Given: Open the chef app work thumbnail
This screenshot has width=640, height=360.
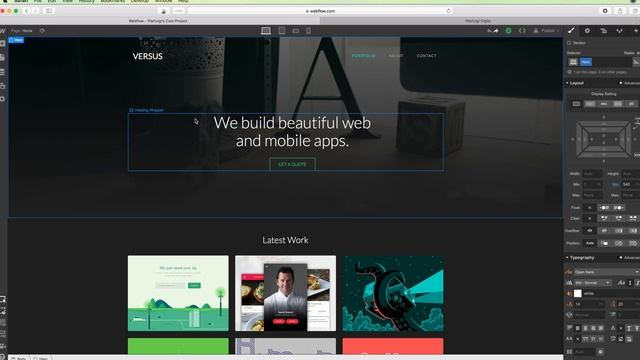Looking at the screenshot, I should 285,293.
